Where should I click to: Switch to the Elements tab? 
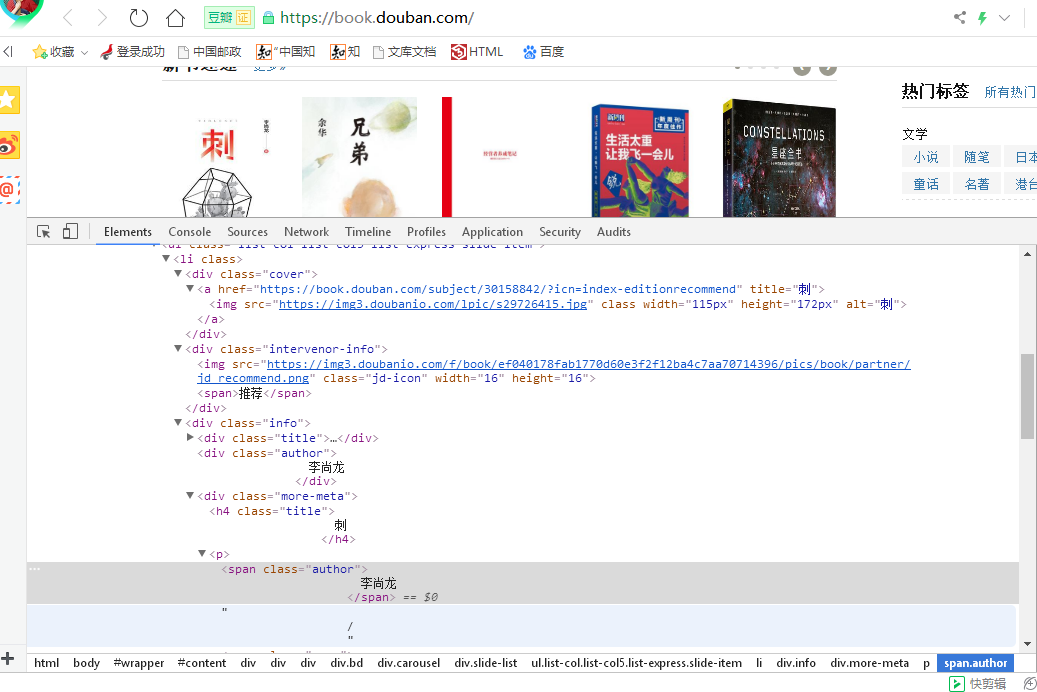128,232
